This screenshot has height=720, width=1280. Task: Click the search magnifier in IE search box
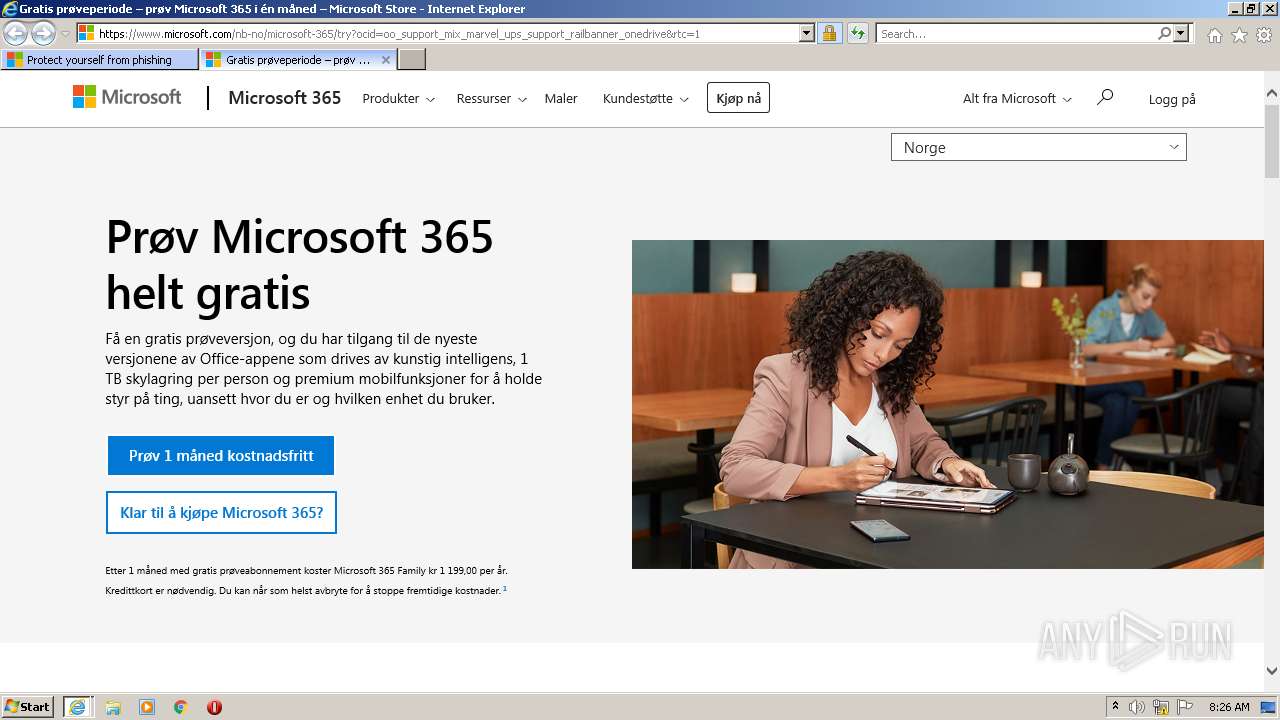[1165, 33]
